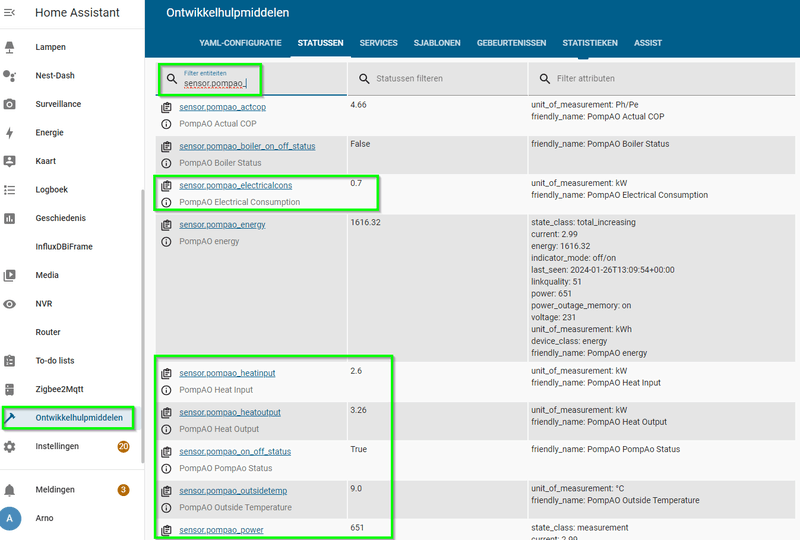Collapse the sidebar with the menu icon
Image resolution: width=800 pixels, height=540 pixels.
(10, 13)
